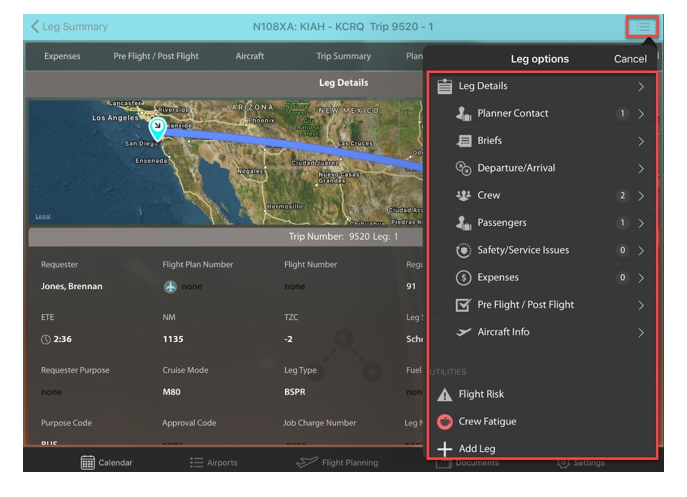The image size is (687, 497).
Task: Tap the Expenses dollar icon in menu
Action: 464,277
